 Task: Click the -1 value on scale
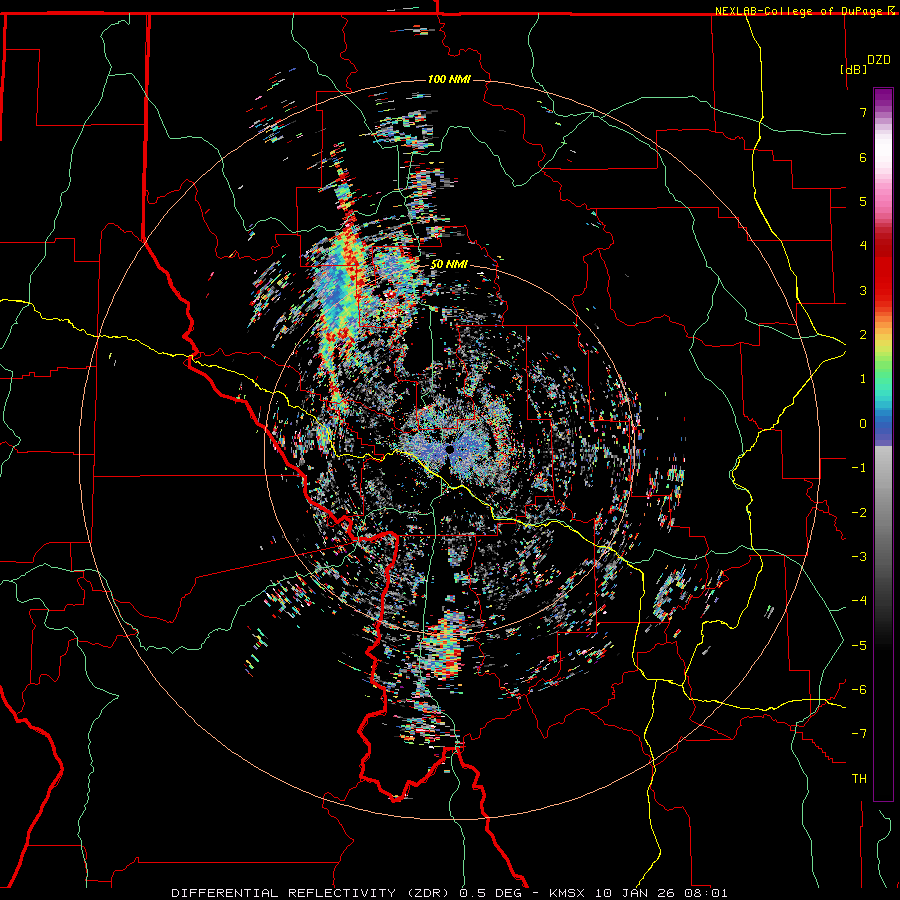click(x=859, y=468)
